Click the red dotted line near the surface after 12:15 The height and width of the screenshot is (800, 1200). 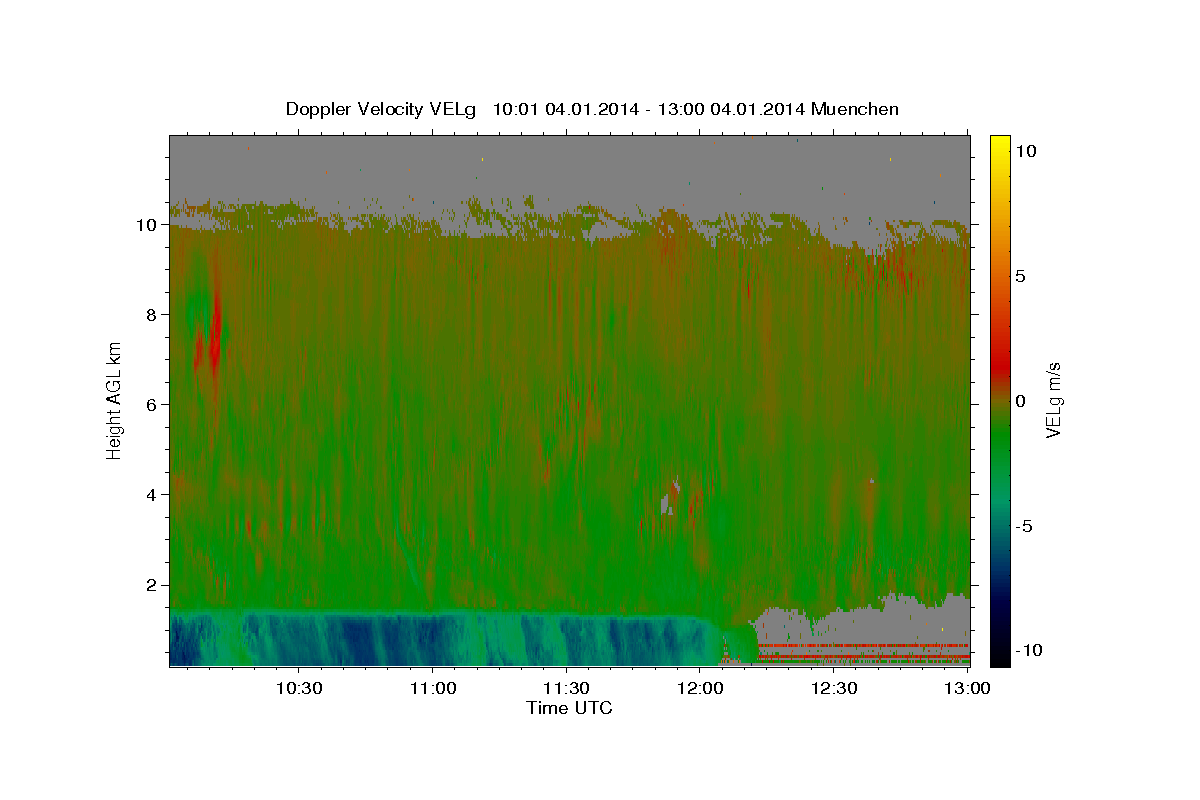pyautogui.click(x=863, y=646)
